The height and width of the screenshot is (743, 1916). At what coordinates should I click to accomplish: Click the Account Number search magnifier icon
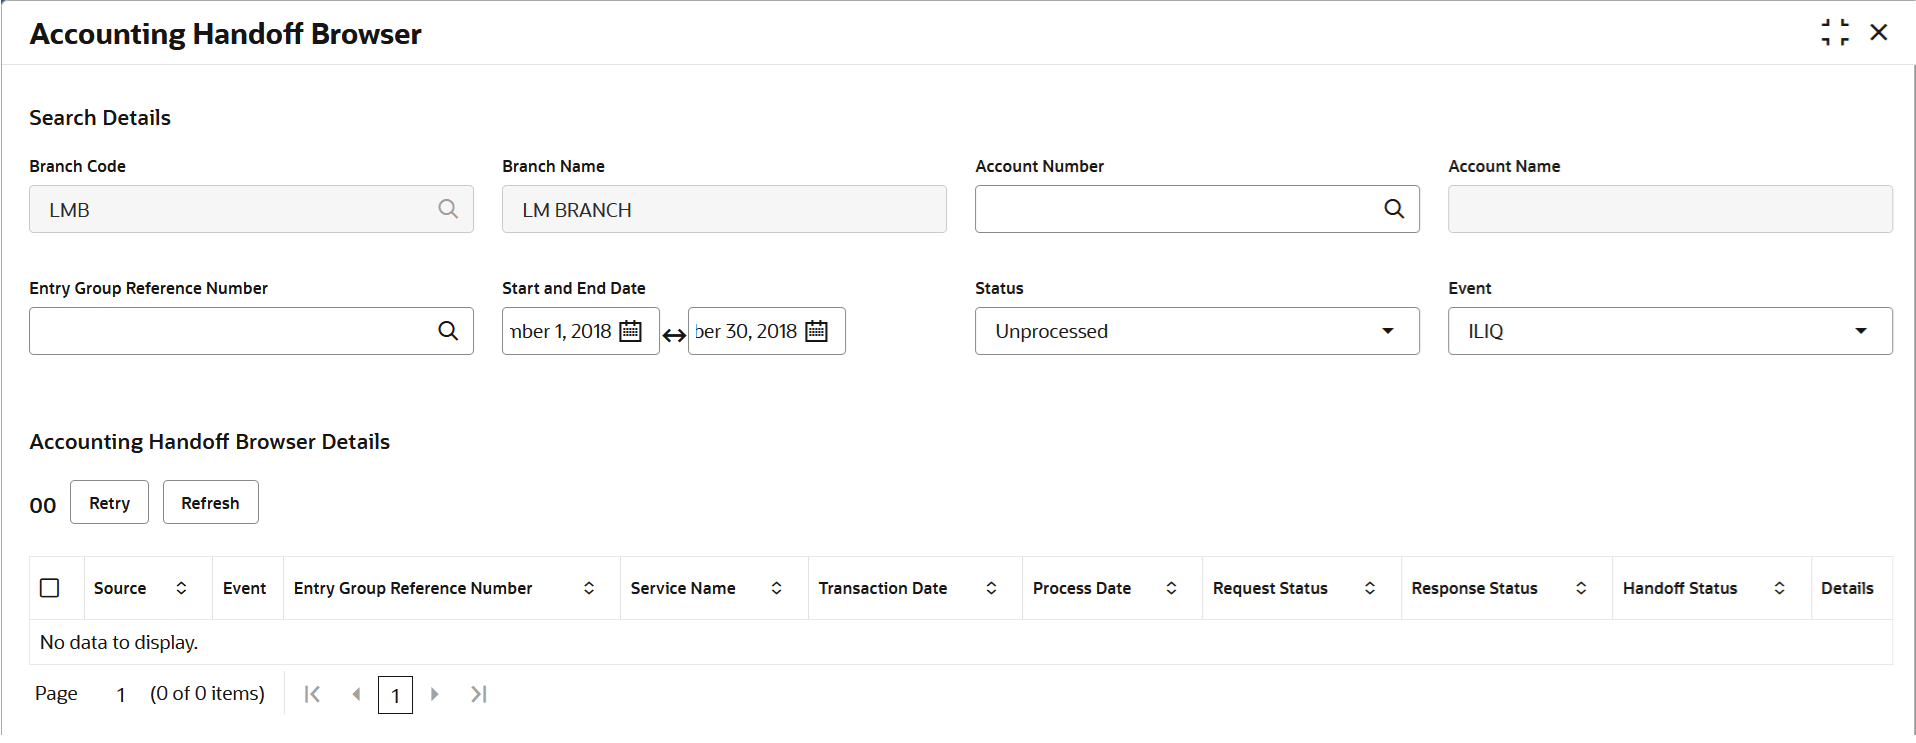pyautogui.click(x=1394, y=209)
